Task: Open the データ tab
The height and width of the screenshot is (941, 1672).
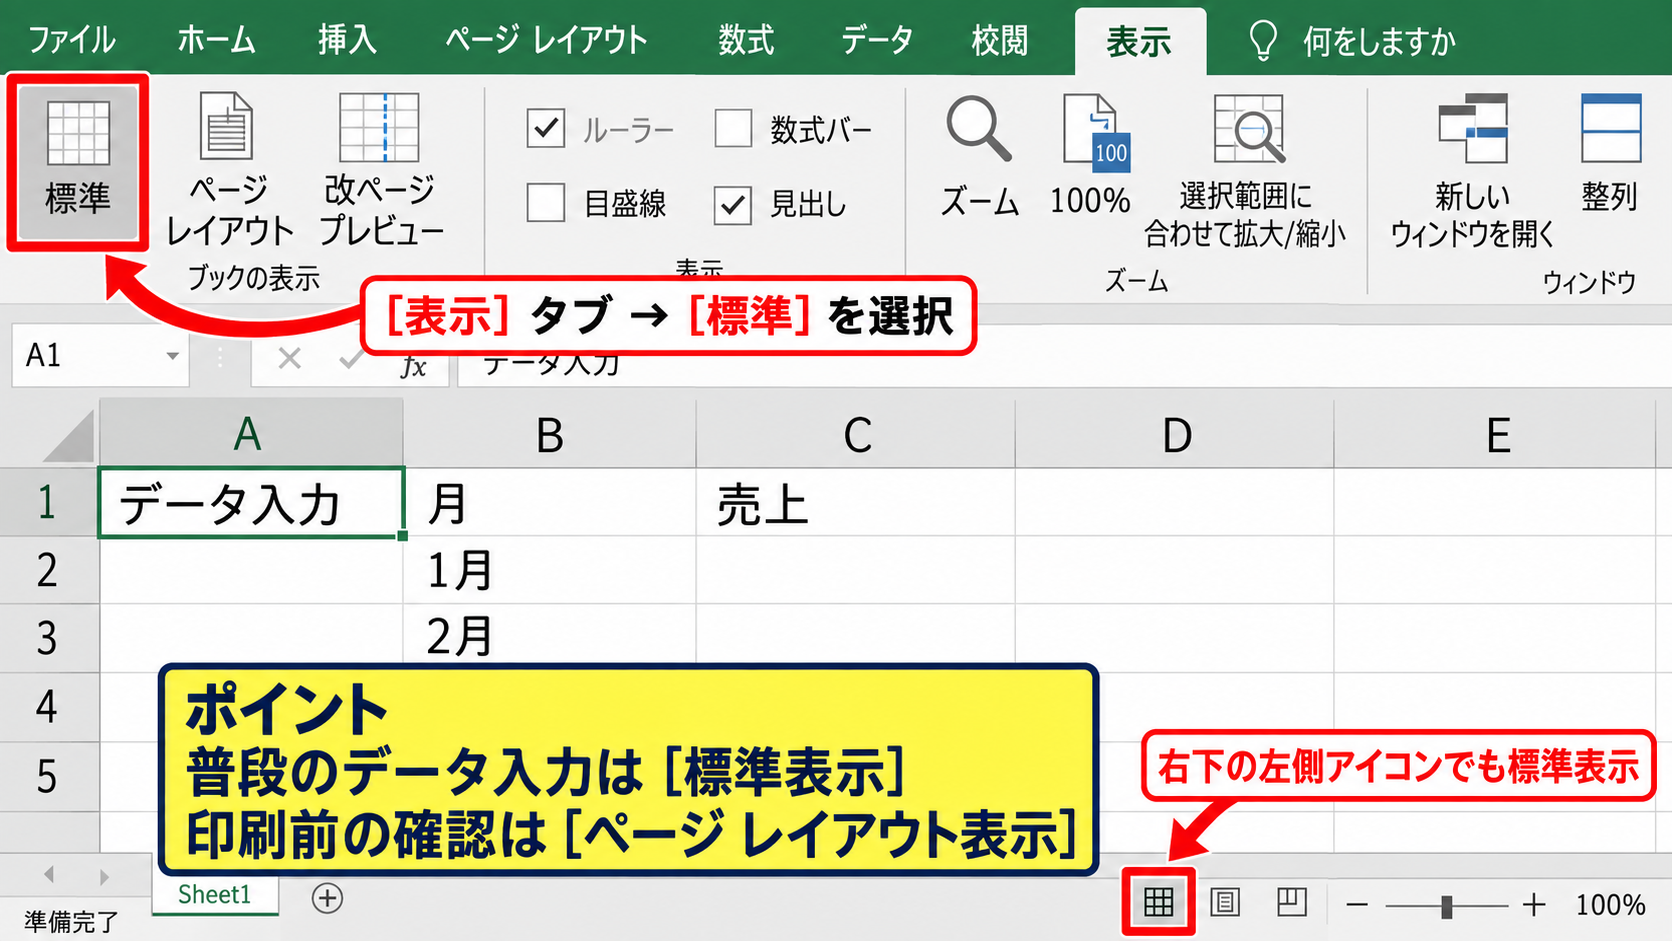Action: click(x=876, y=40)
